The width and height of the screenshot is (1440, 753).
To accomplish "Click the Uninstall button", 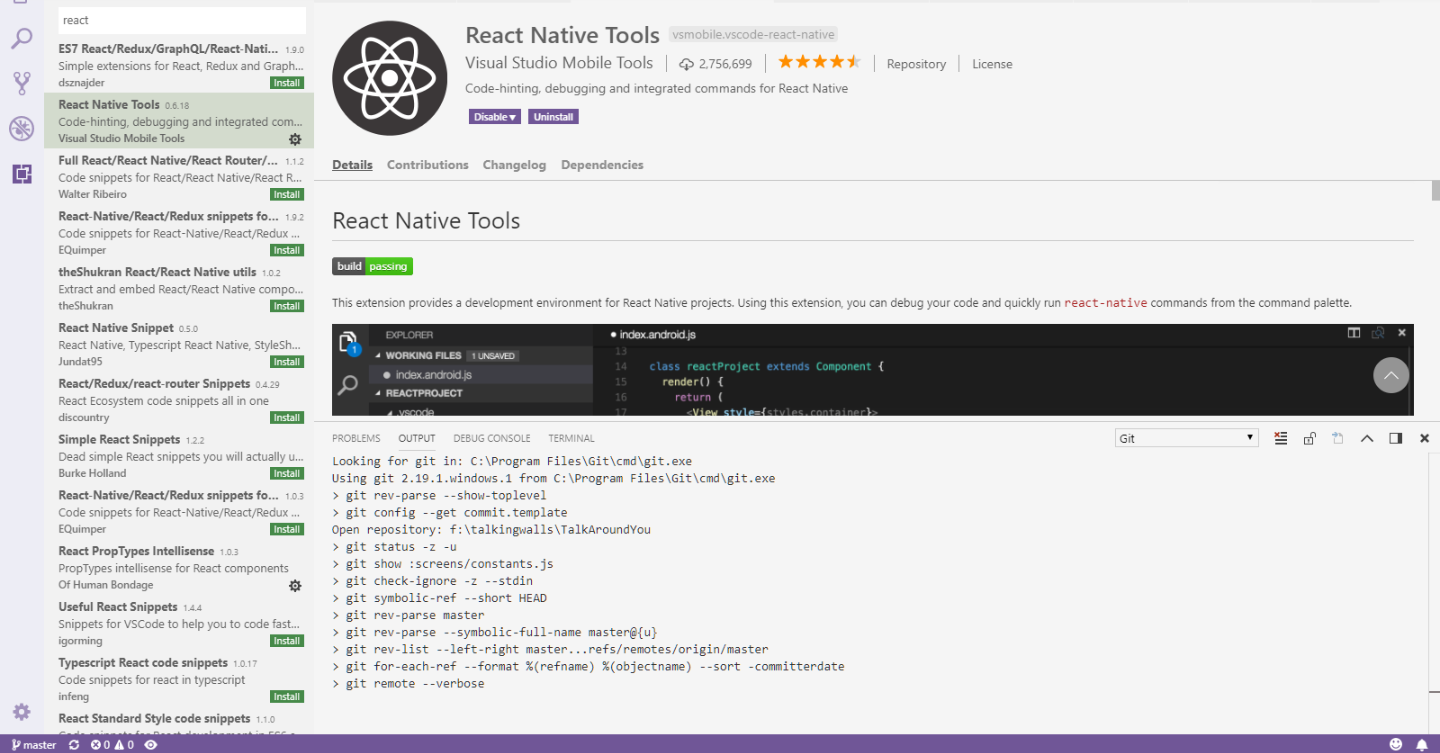I will [553, 117].
